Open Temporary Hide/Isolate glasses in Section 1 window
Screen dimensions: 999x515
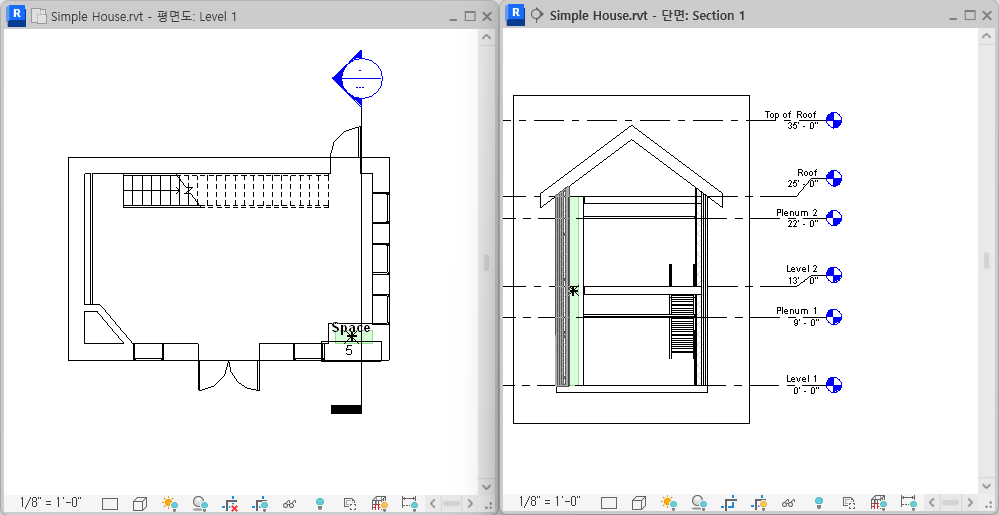[789, 504]
